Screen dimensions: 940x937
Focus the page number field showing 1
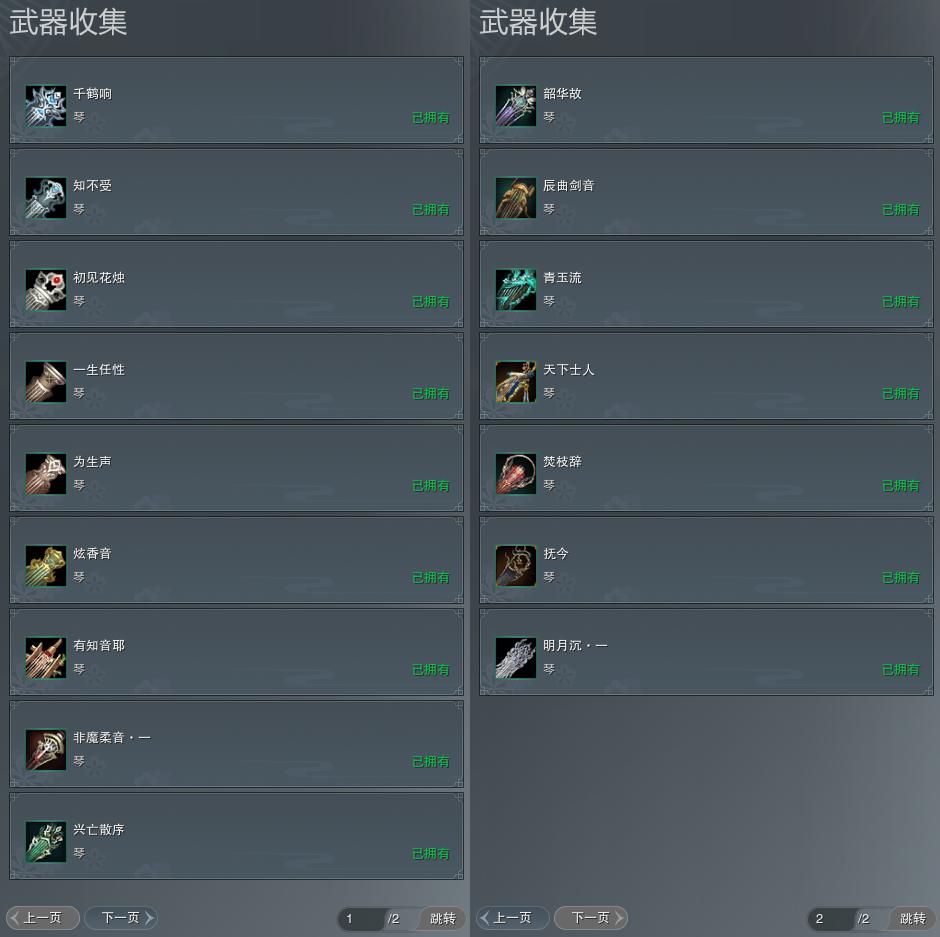click(x=361, y=918)
